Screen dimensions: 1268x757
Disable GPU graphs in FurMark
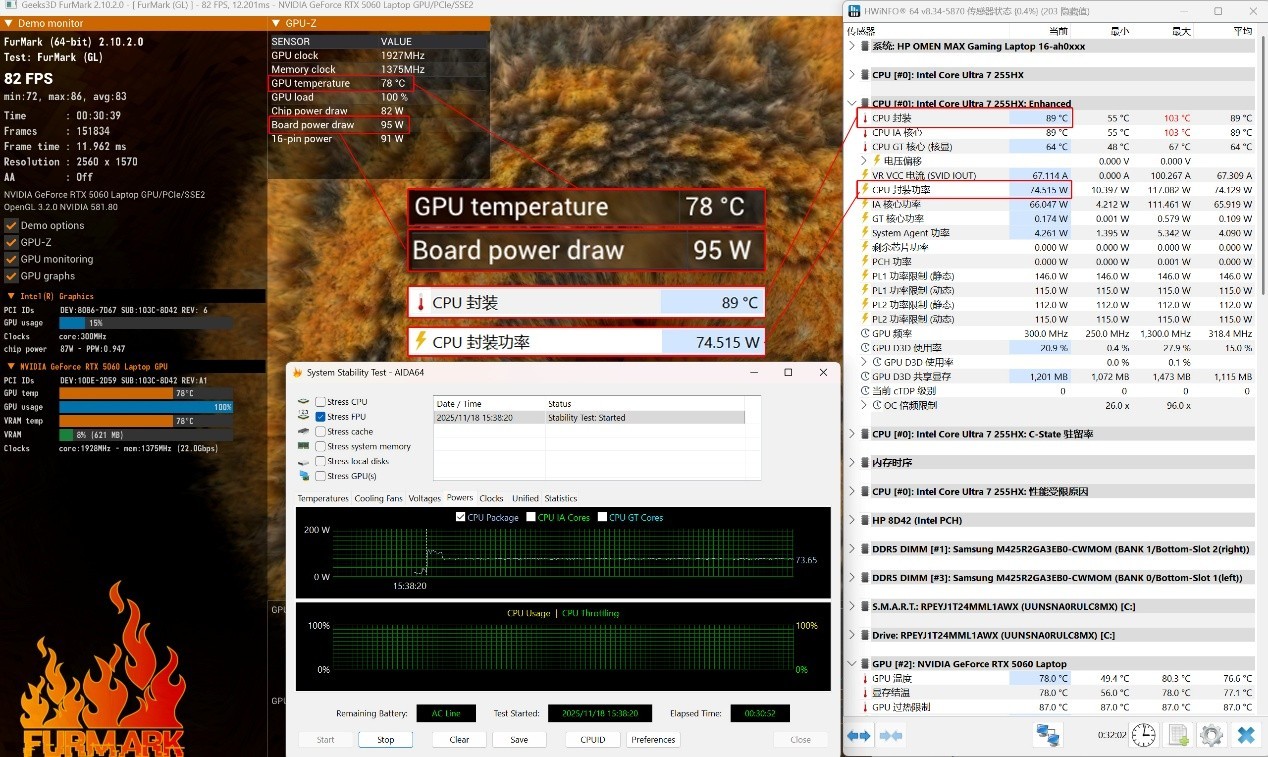pyautogui.click(x=12, y=276)
